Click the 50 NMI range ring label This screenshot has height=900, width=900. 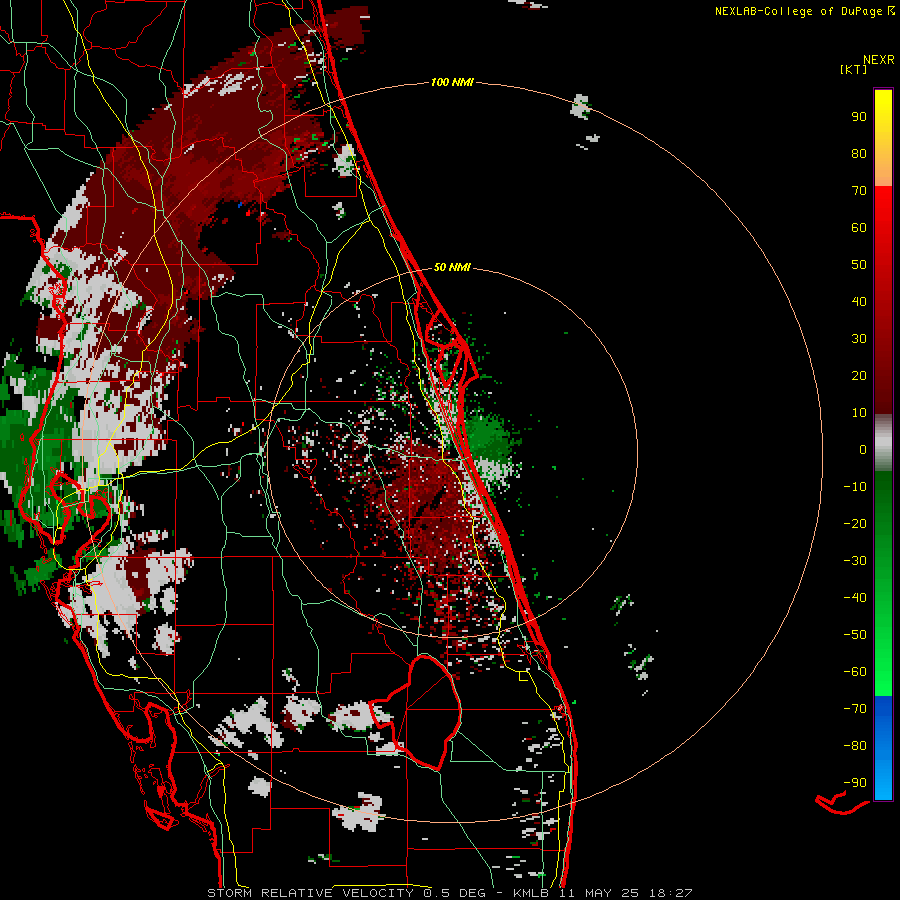point(452,267)
